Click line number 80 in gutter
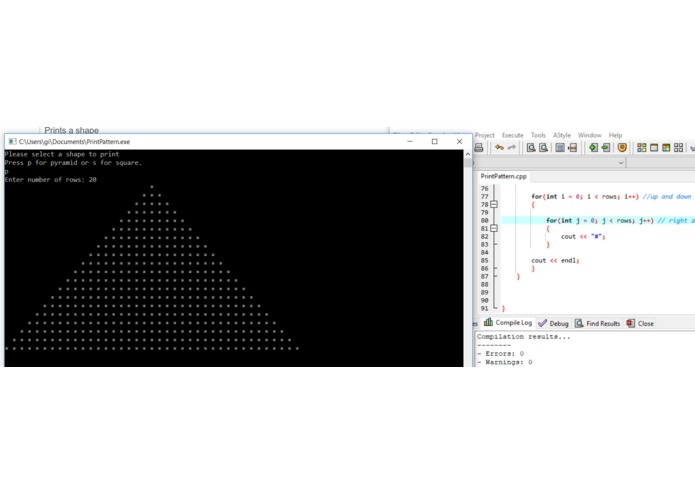The width and height of the screenshot is (695, 494). coord(484,221)
